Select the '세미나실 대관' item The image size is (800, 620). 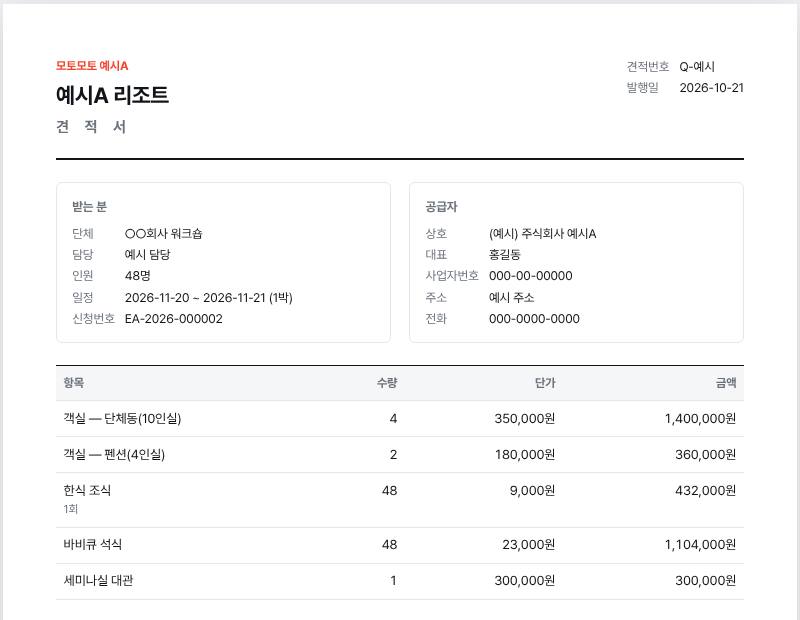[98, 581]
